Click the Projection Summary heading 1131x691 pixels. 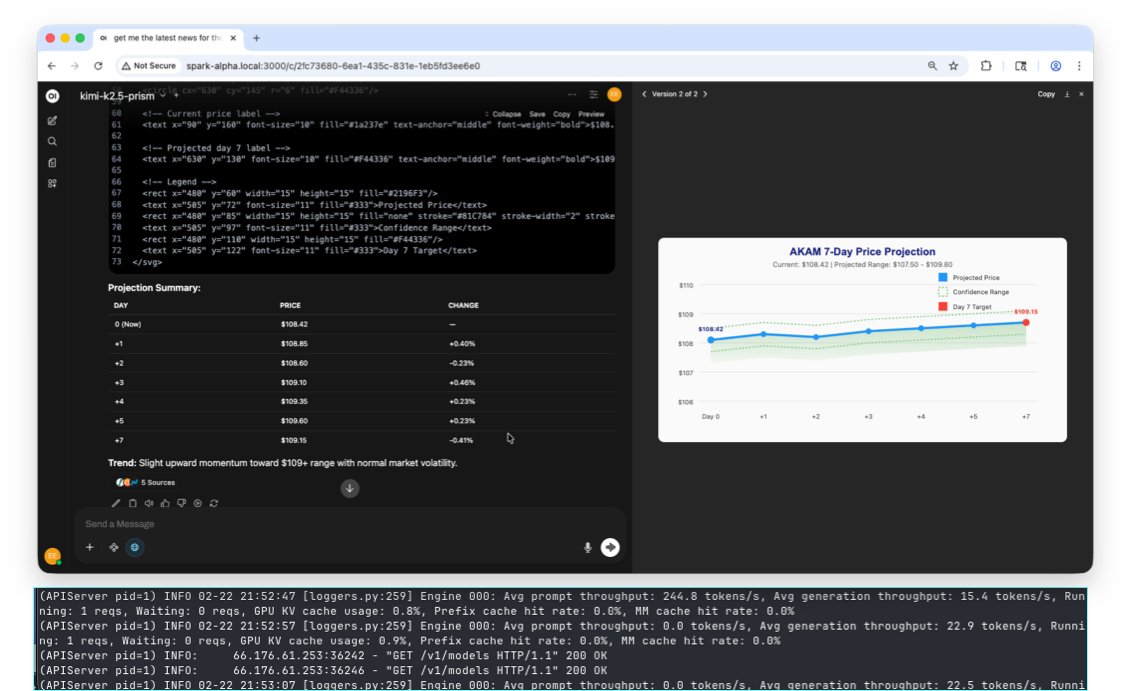(x=154, y=288)
